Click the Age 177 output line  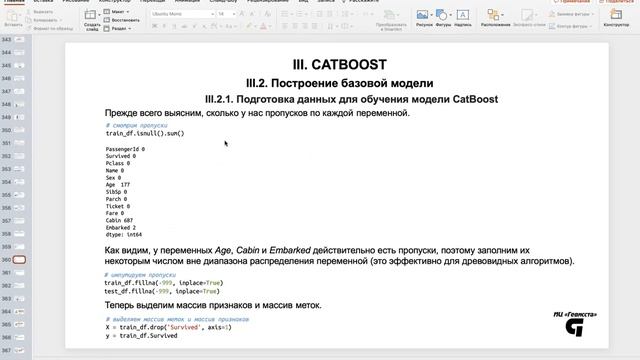coord(118,185)
